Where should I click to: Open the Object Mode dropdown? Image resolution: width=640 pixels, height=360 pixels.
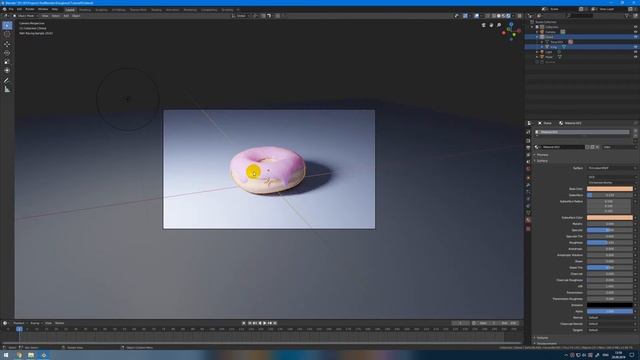click(26, 16)
